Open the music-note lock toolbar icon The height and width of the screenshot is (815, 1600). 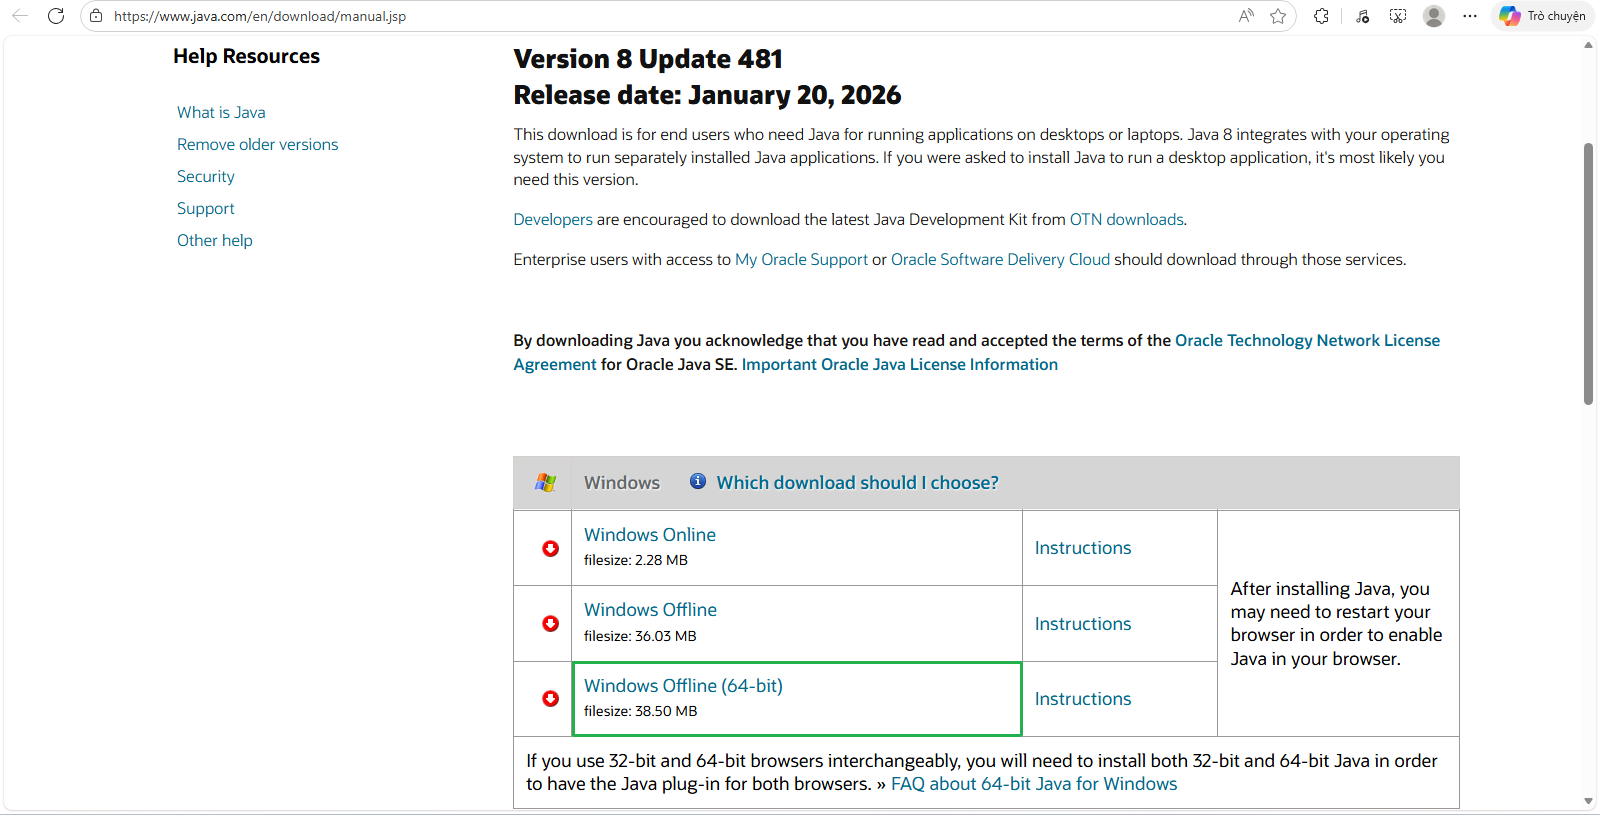(1362, 16)
